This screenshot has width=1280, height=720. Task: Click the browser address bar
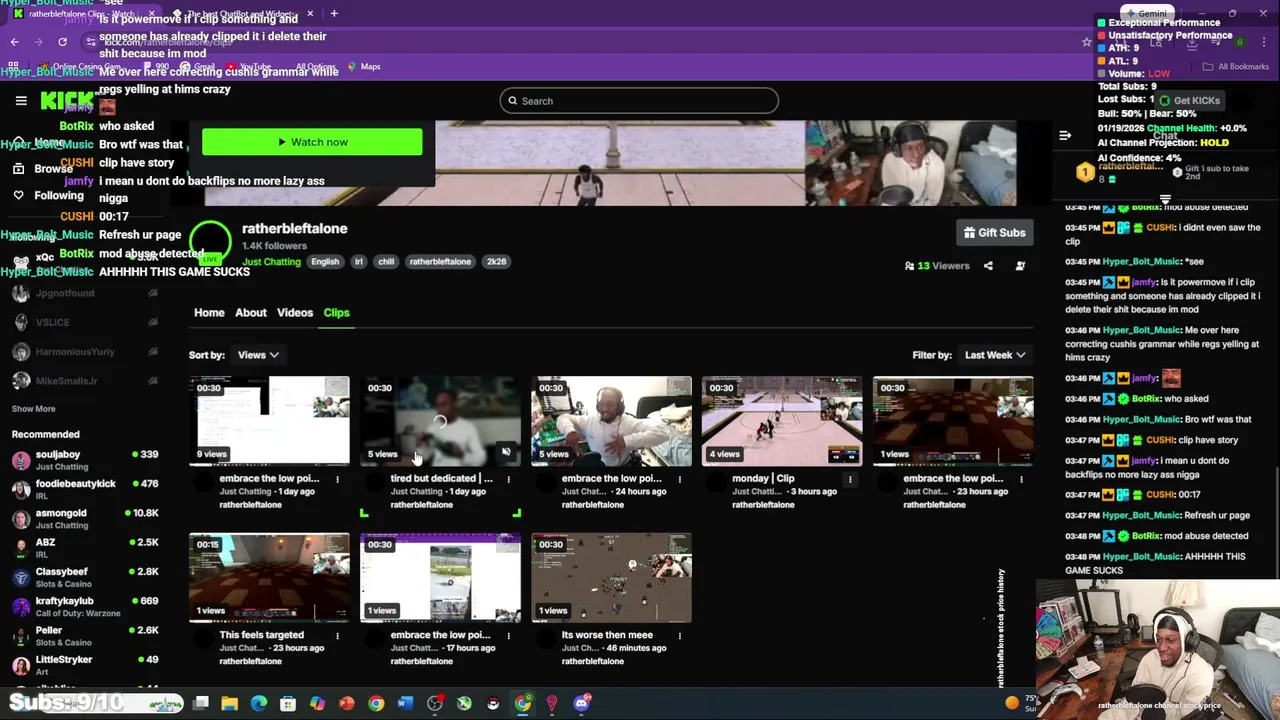[580, 42]
